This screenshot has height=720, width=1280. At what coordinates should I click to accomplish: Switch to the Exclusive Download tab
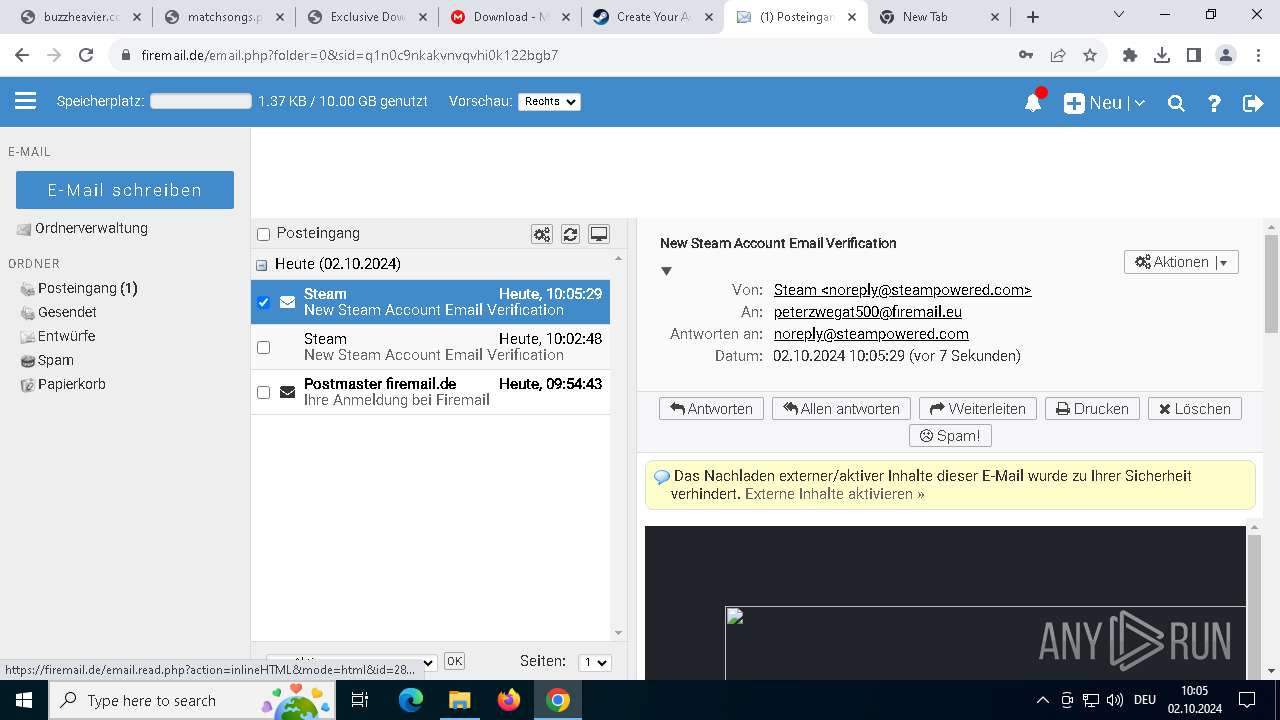(x=367, y=17)
